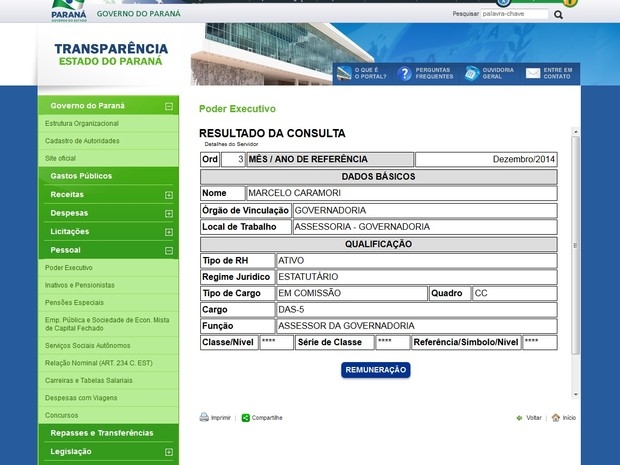Click the Entre em Contato envelope icon
This screenshot has height=465, width=620.
click(x=533, y=73)
